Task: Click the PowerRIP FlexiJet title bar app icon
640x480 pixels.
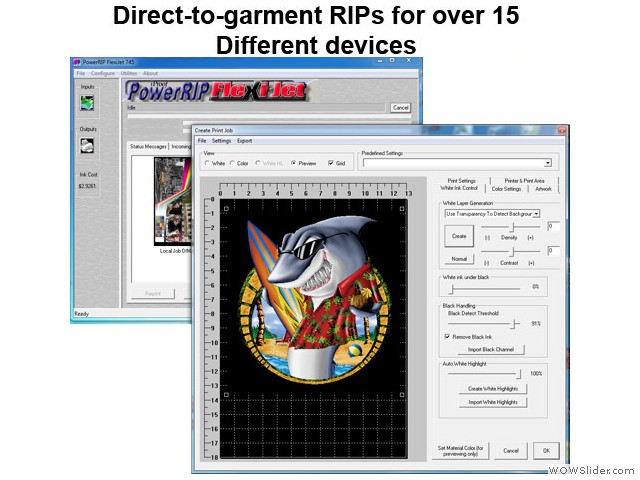Action: [x=77, y=62]
